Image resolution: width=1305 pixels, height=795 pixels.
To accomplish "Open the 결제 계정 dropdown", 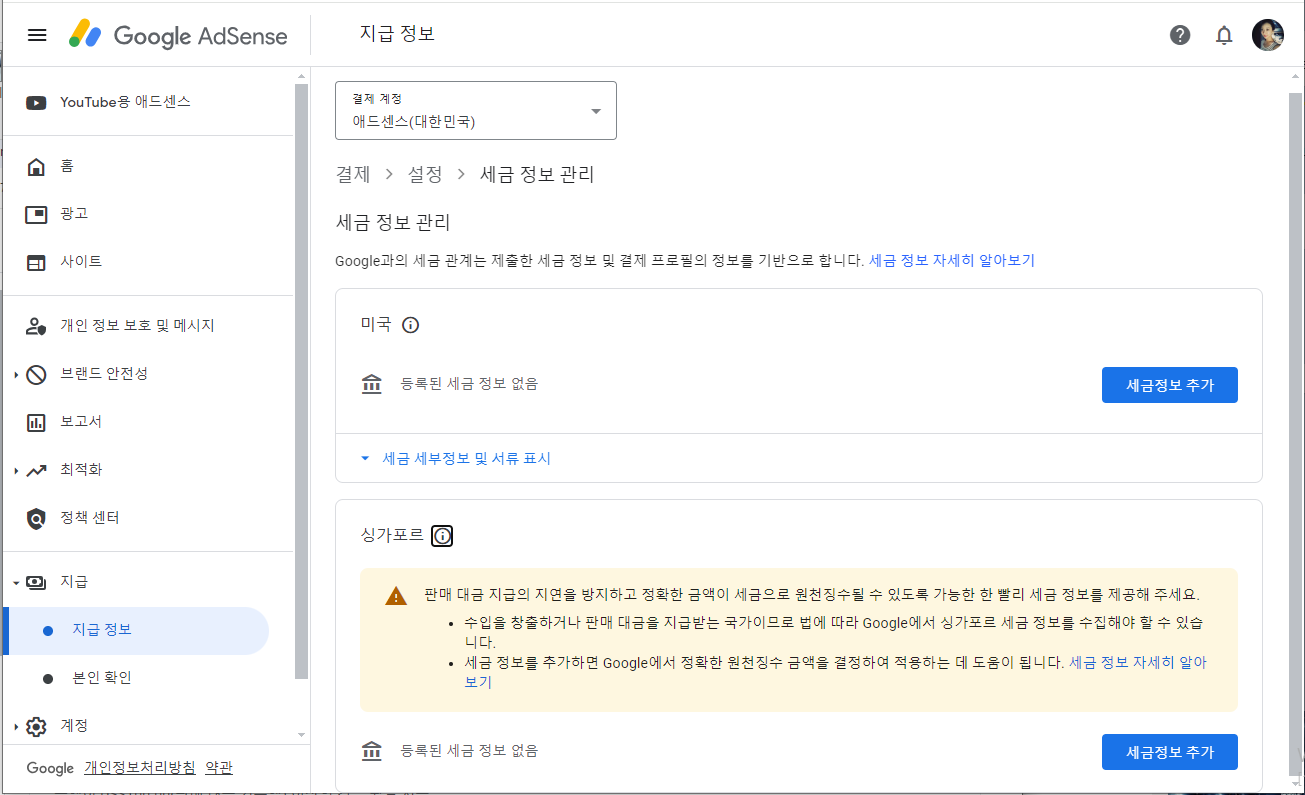I will click(x=476, y=110).
